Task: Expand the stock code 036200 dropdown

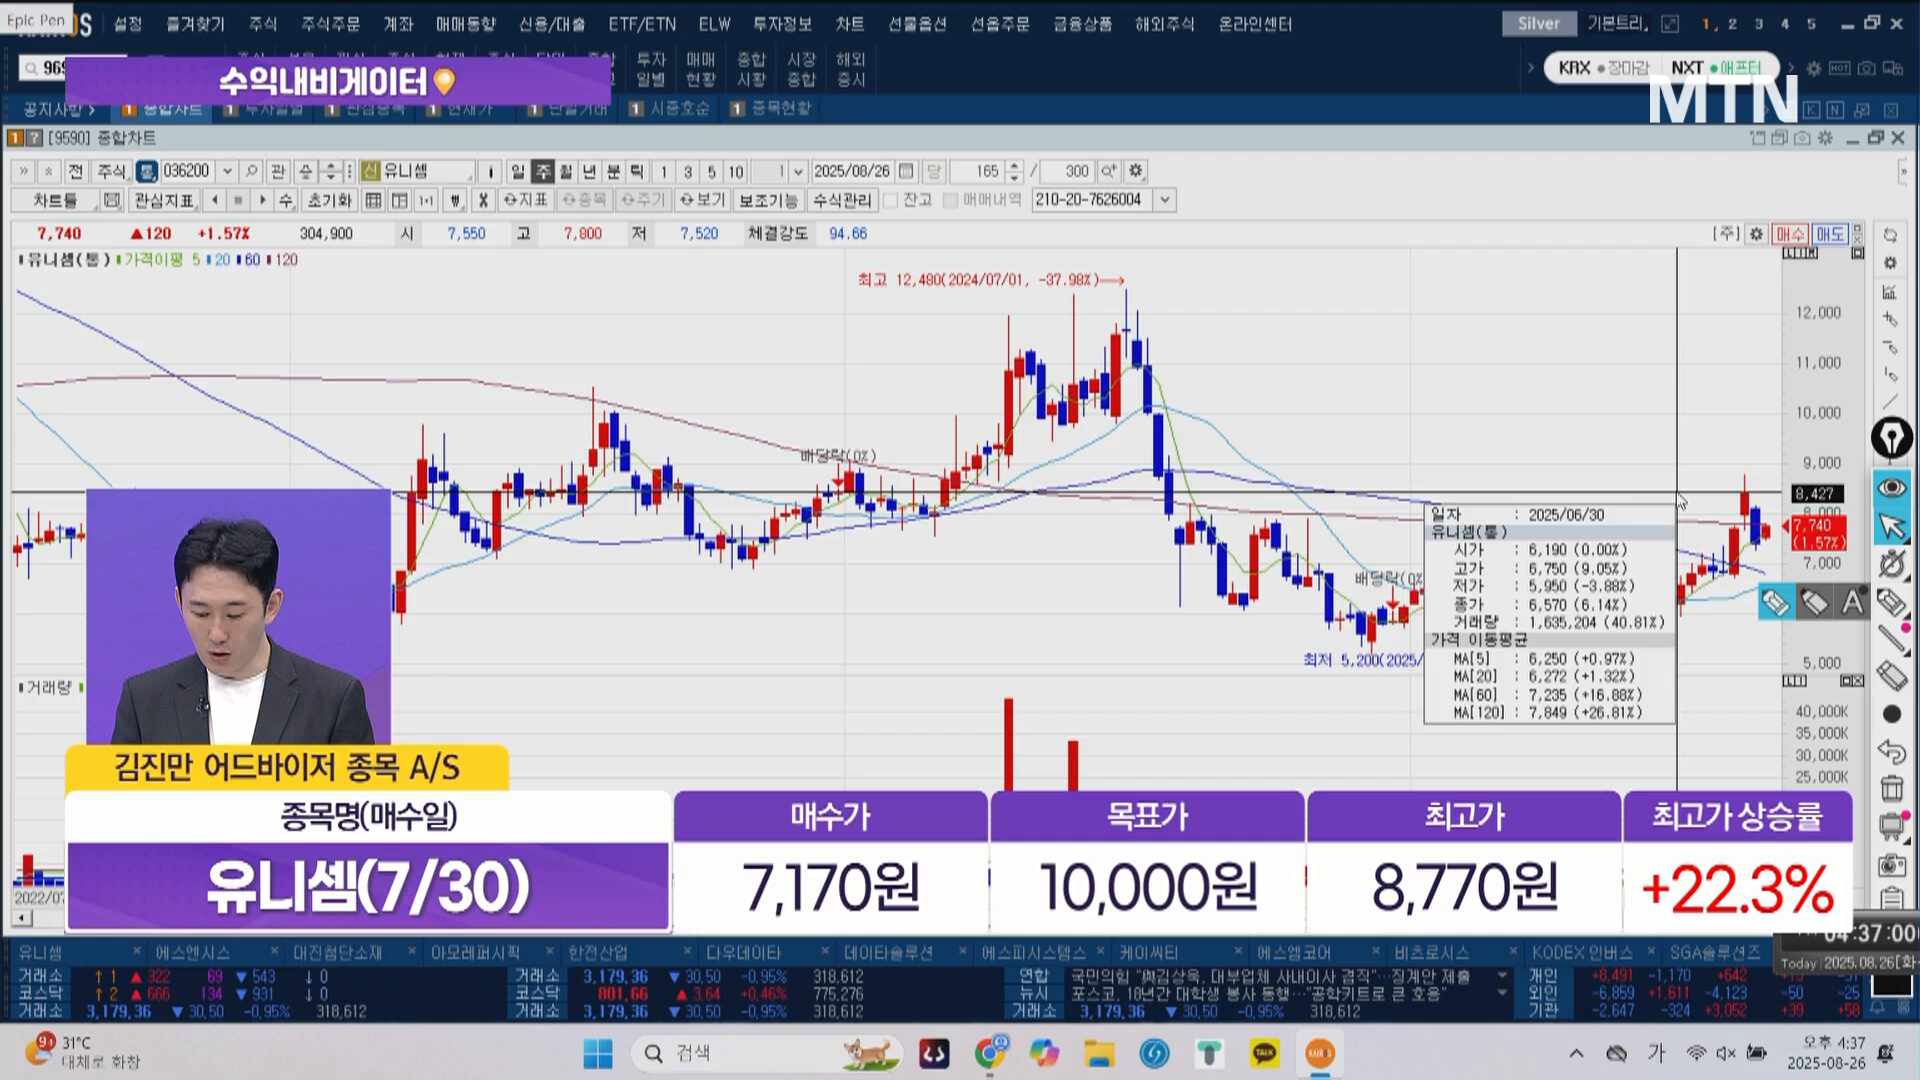Action: pos(228,171)
